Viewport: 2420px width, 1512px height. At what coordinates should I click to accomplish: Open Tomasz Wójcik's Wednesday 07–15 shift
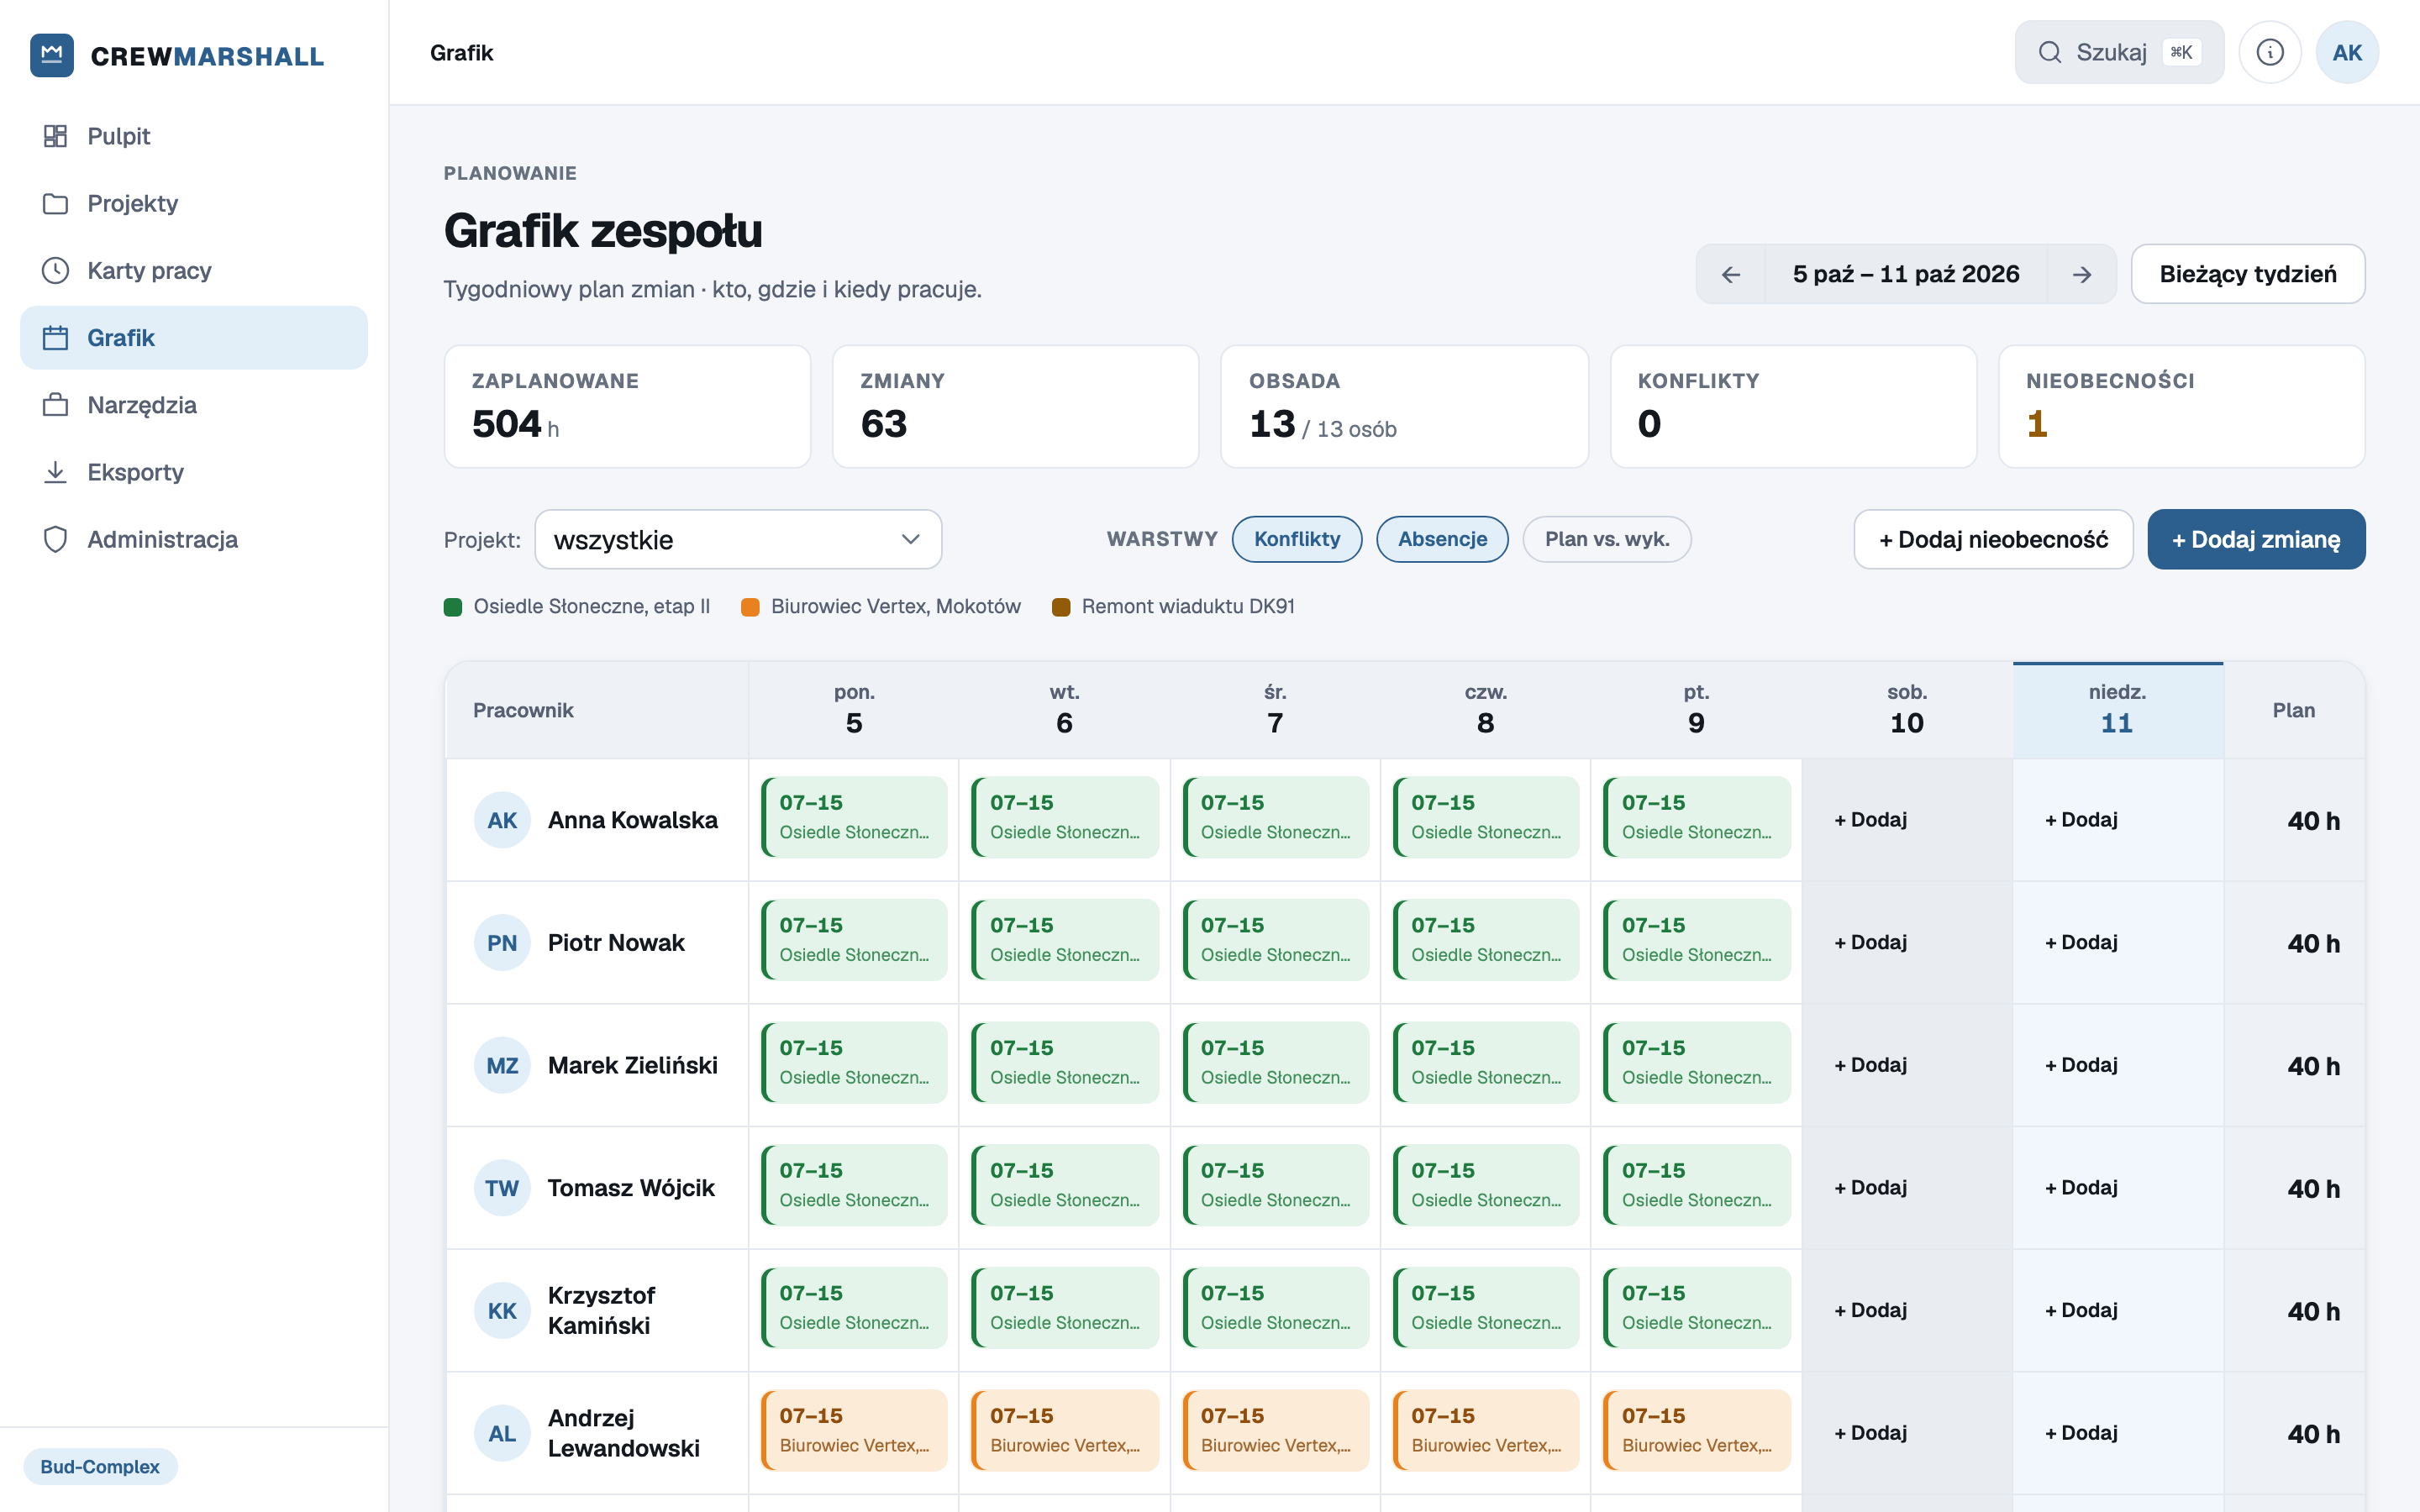point(1275,1185)
